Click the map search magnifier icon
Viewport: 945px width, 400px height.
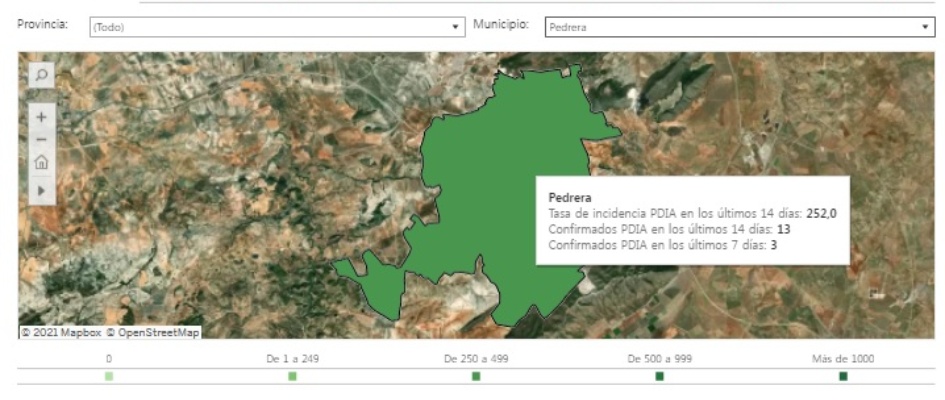coord(41,75)
